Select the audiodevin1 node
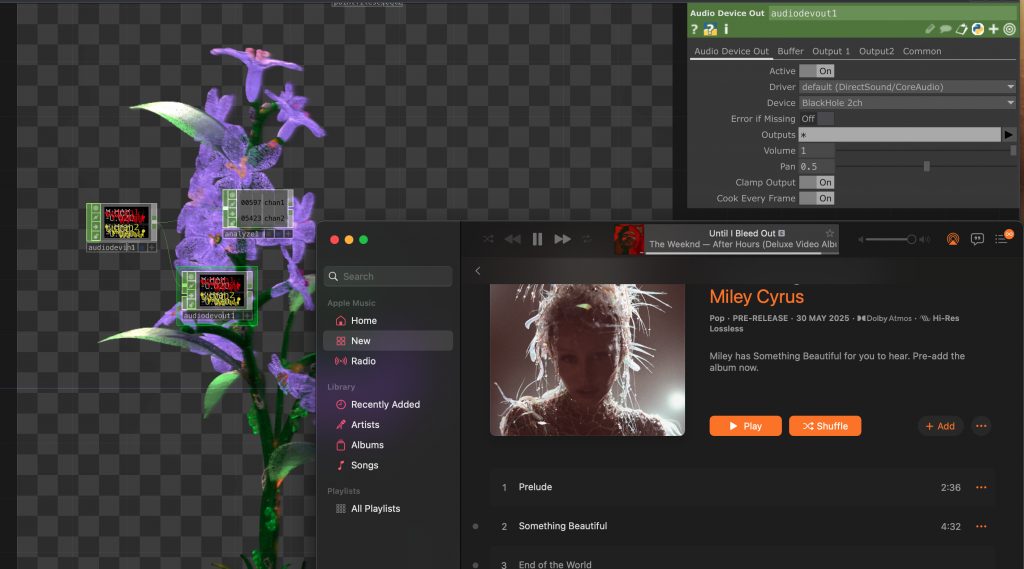The width and height of the screenshot is (1024, 569). click(x=121, y=227)
